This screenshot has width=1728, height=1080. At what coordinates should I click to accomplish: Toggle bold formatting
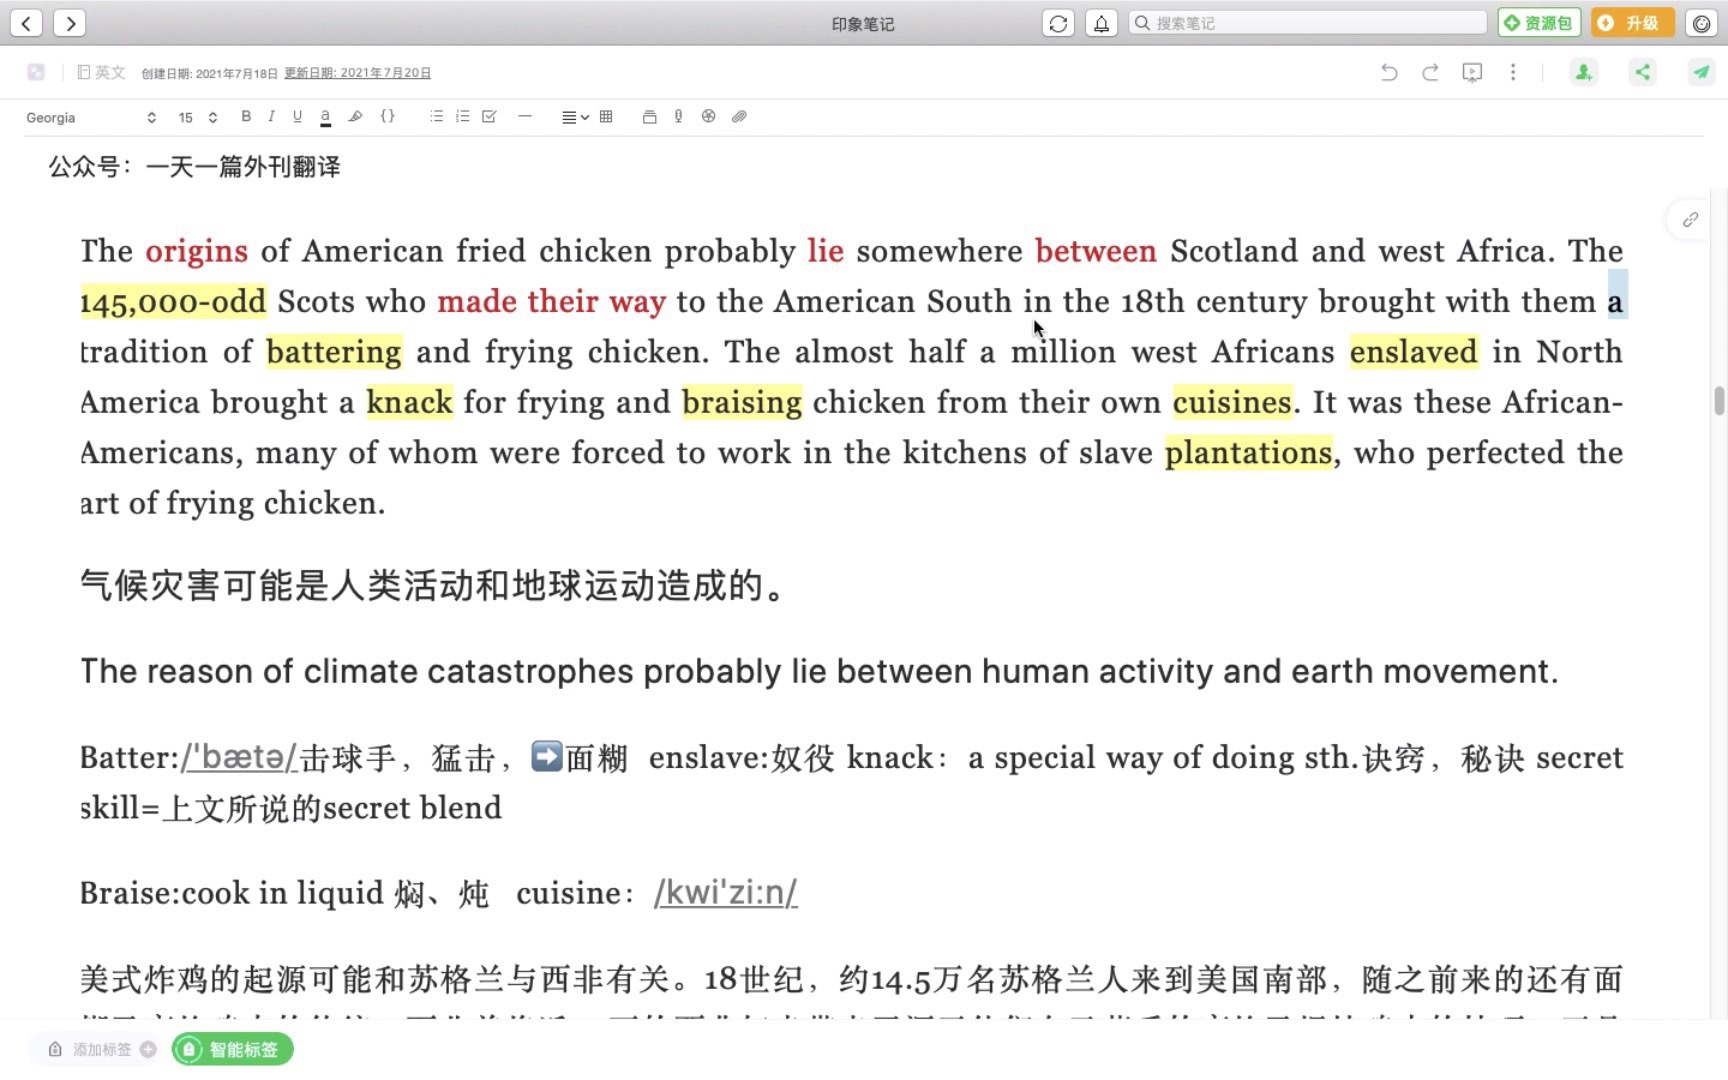point(246,116)
